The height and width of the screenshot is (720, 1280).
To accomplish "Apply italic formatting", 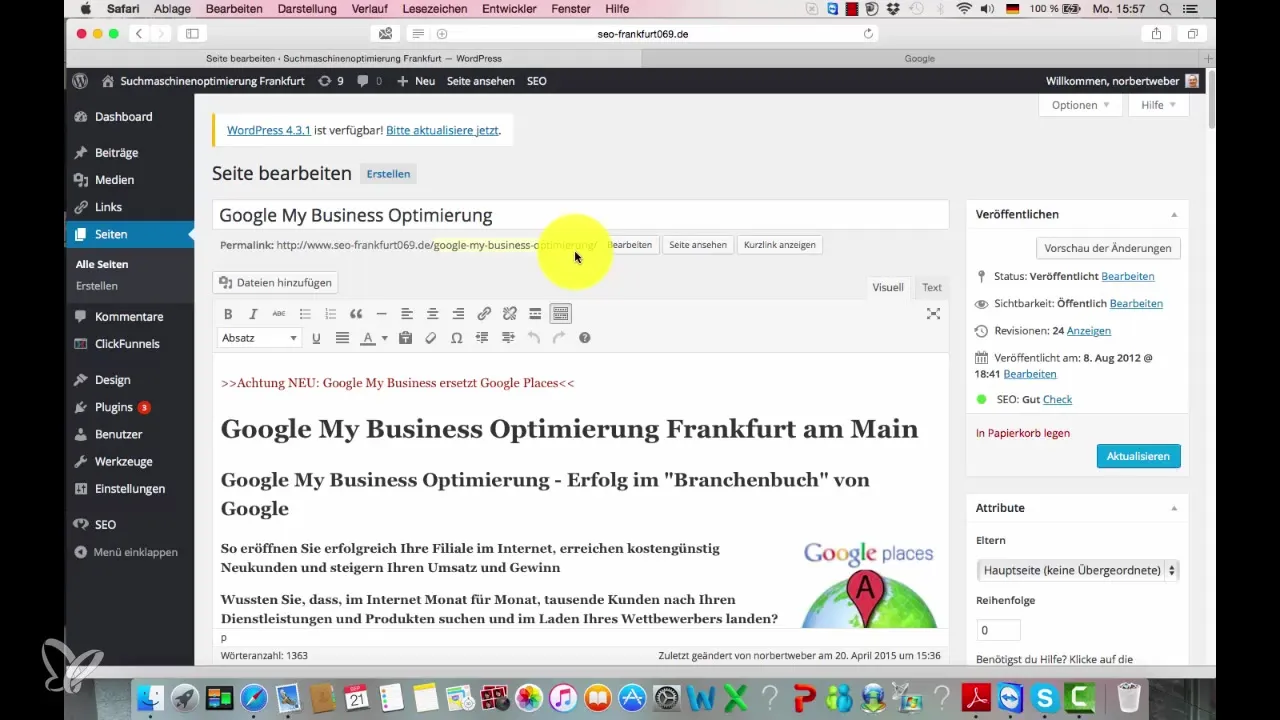I will 253,313.
